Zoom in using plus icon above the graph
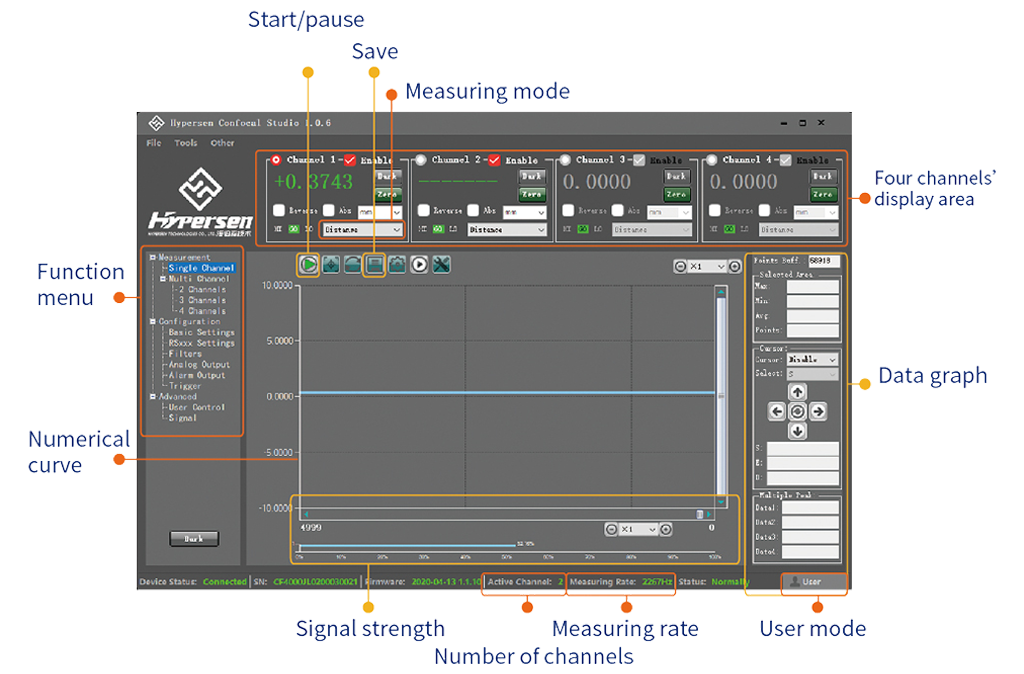The height and width of the screenshot is (674, 1024). [x=735, y=266]
